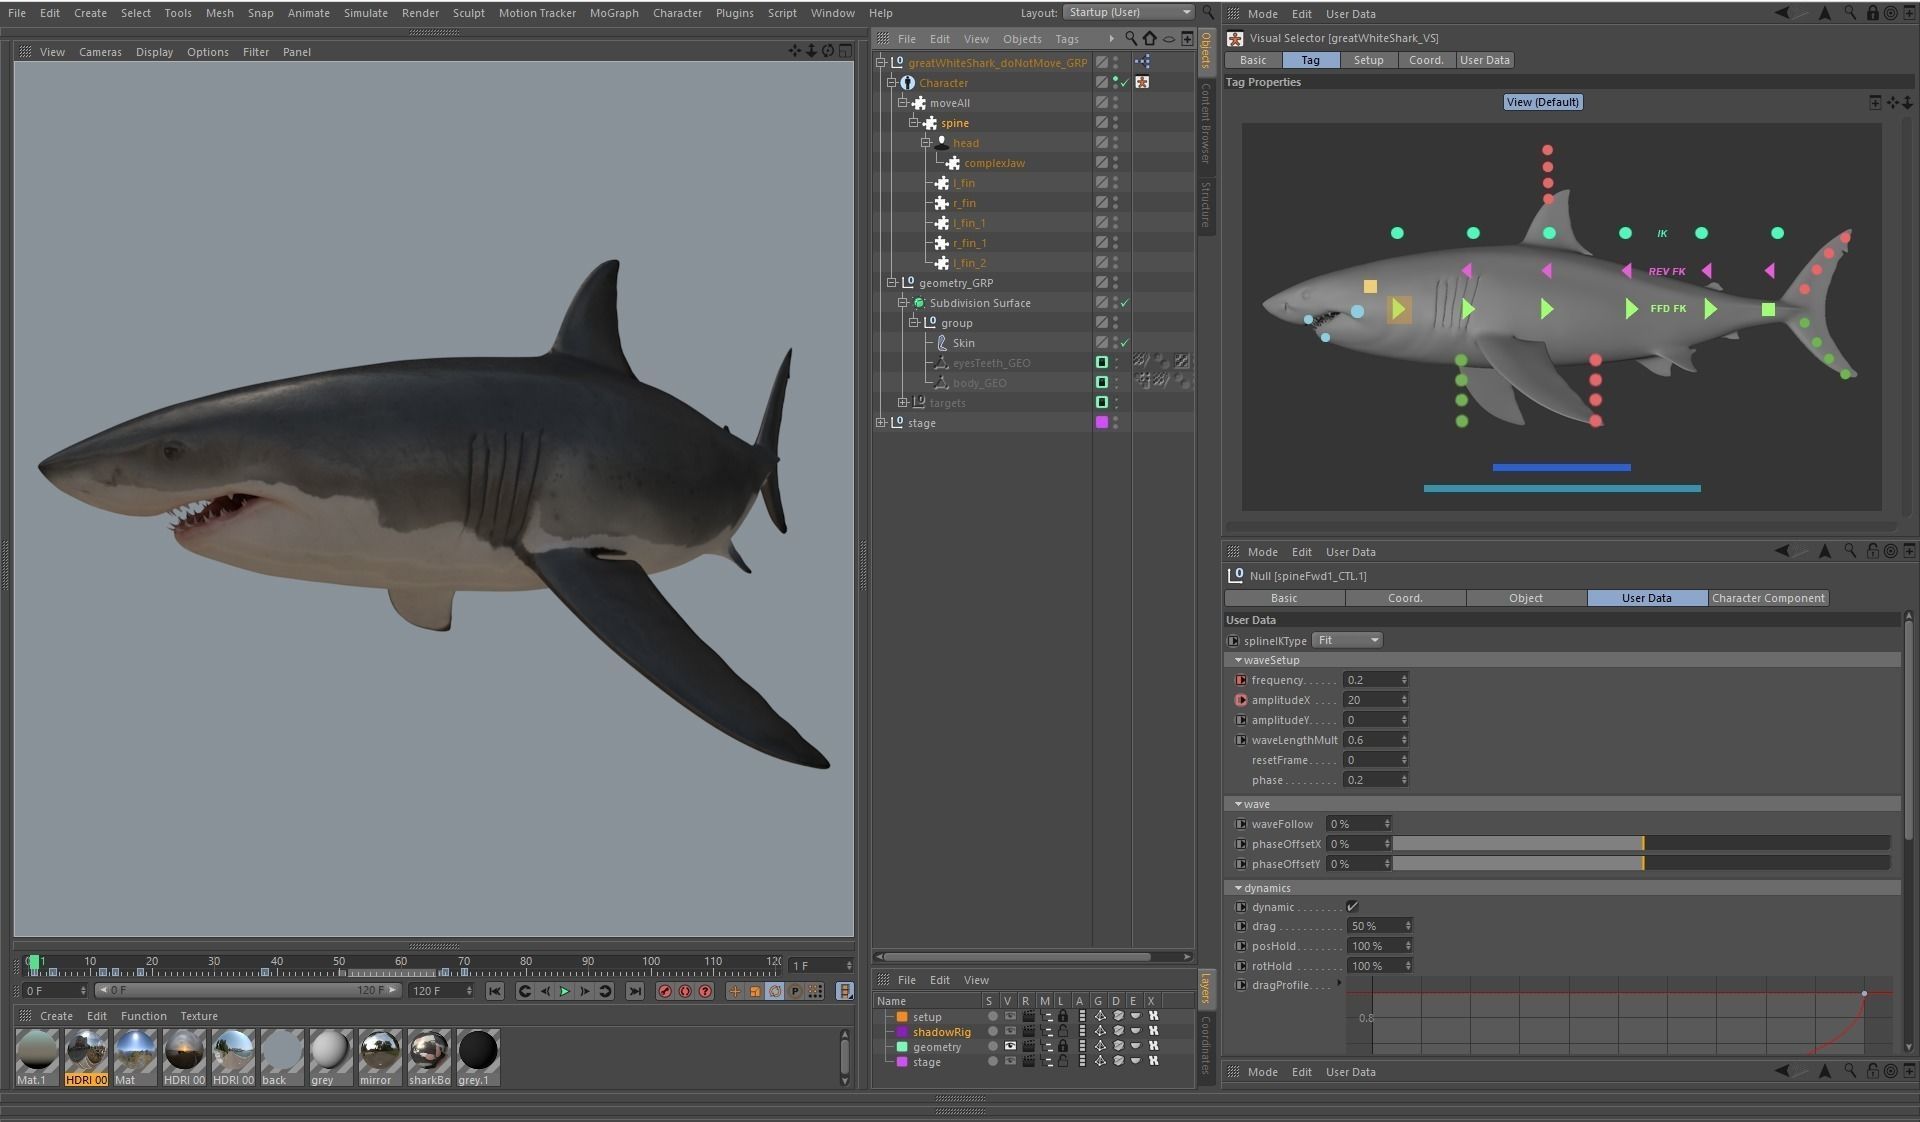Image resolution: width=1920 pixels, height=1122 pixels.
Task: Click the home icon in Object Manager
Action: 1150,38
